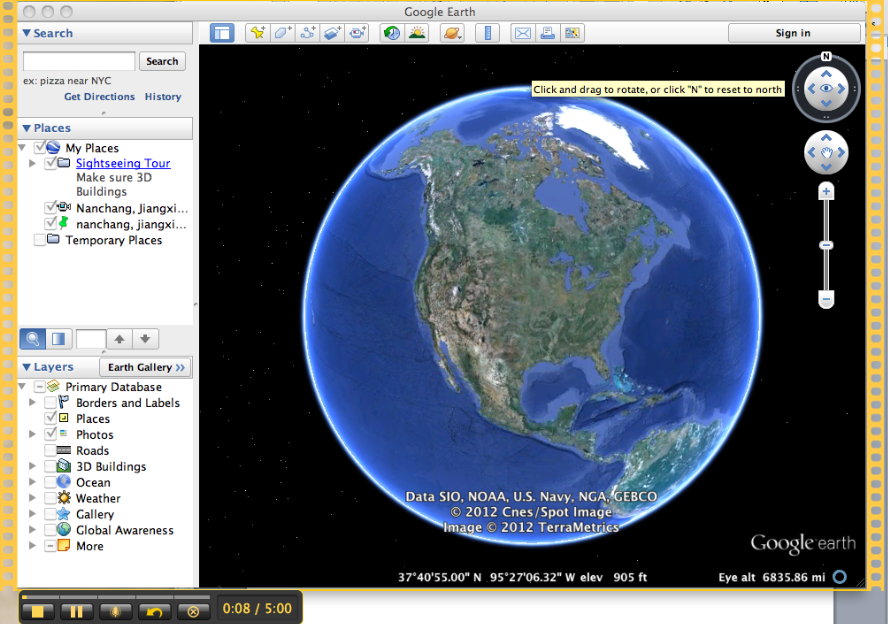
Task: Show historical imagery with the clock icon
Action: tap(391, 33)
